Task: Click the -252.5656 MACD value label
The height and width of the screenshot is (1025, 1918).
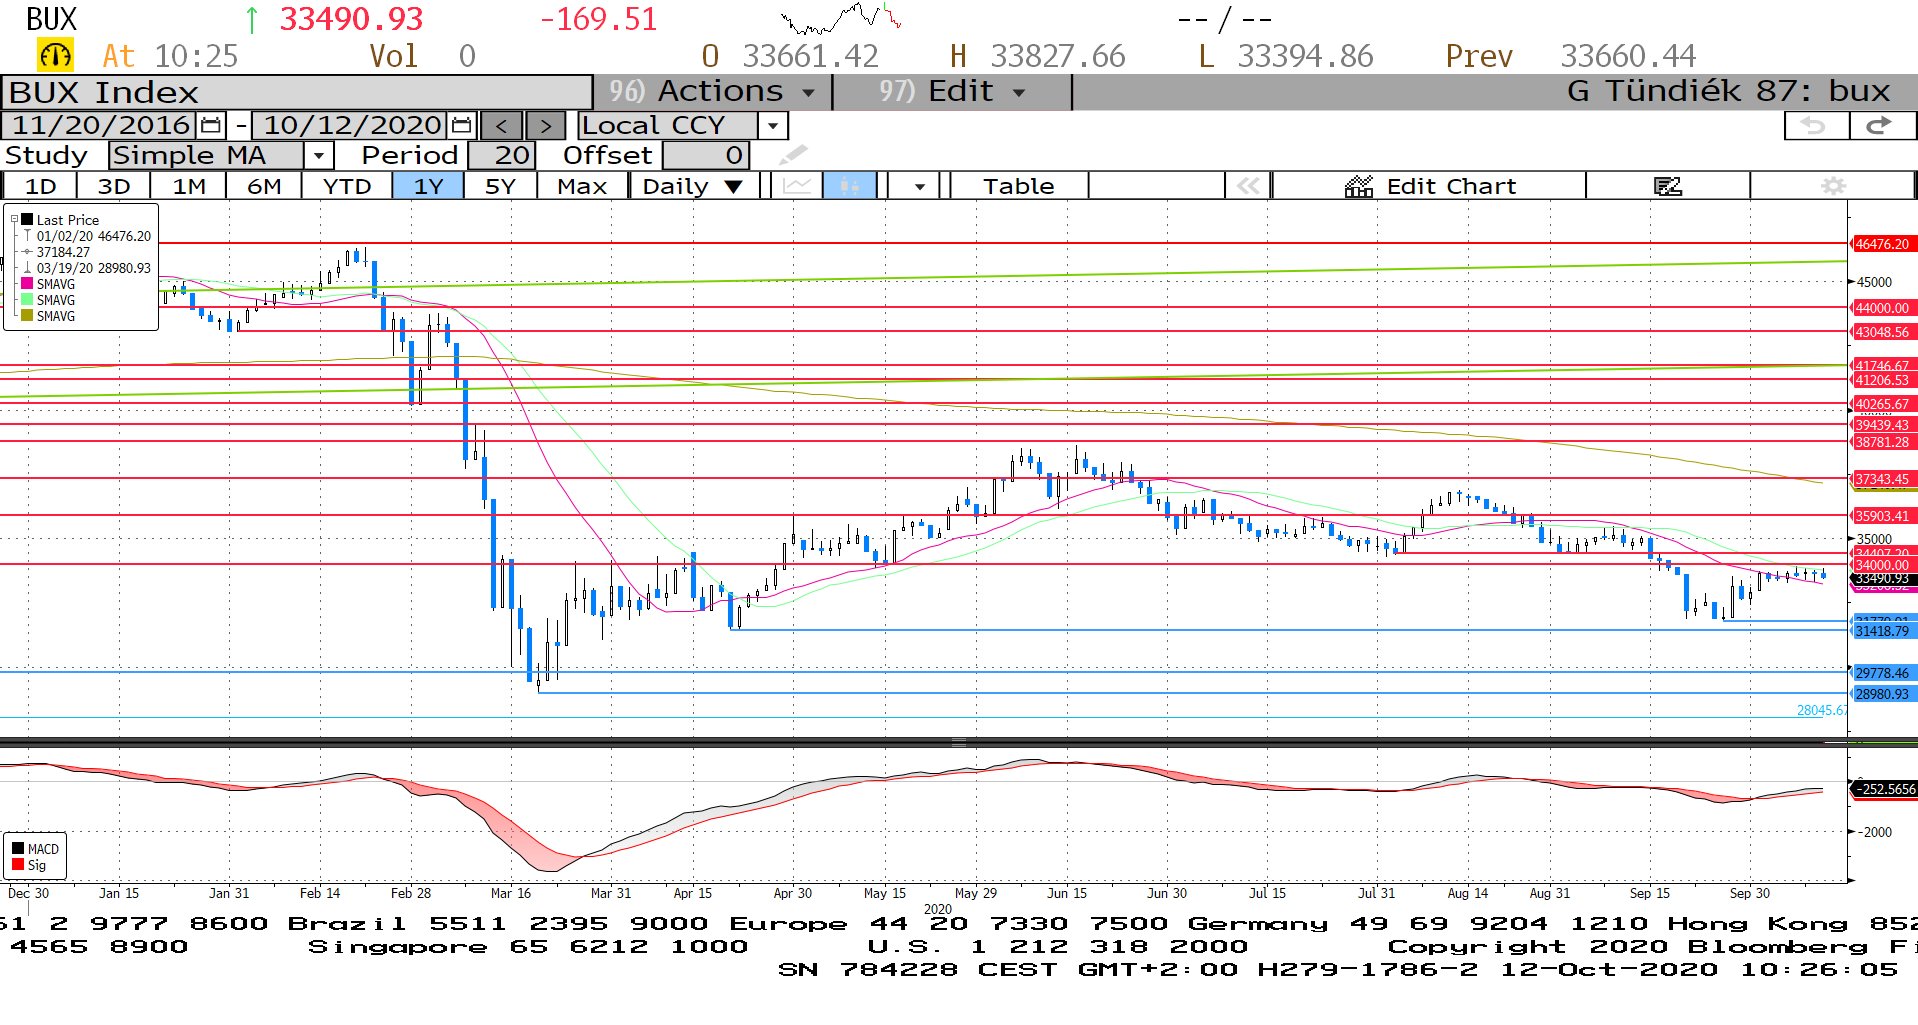Action: tap(1886, 789)
